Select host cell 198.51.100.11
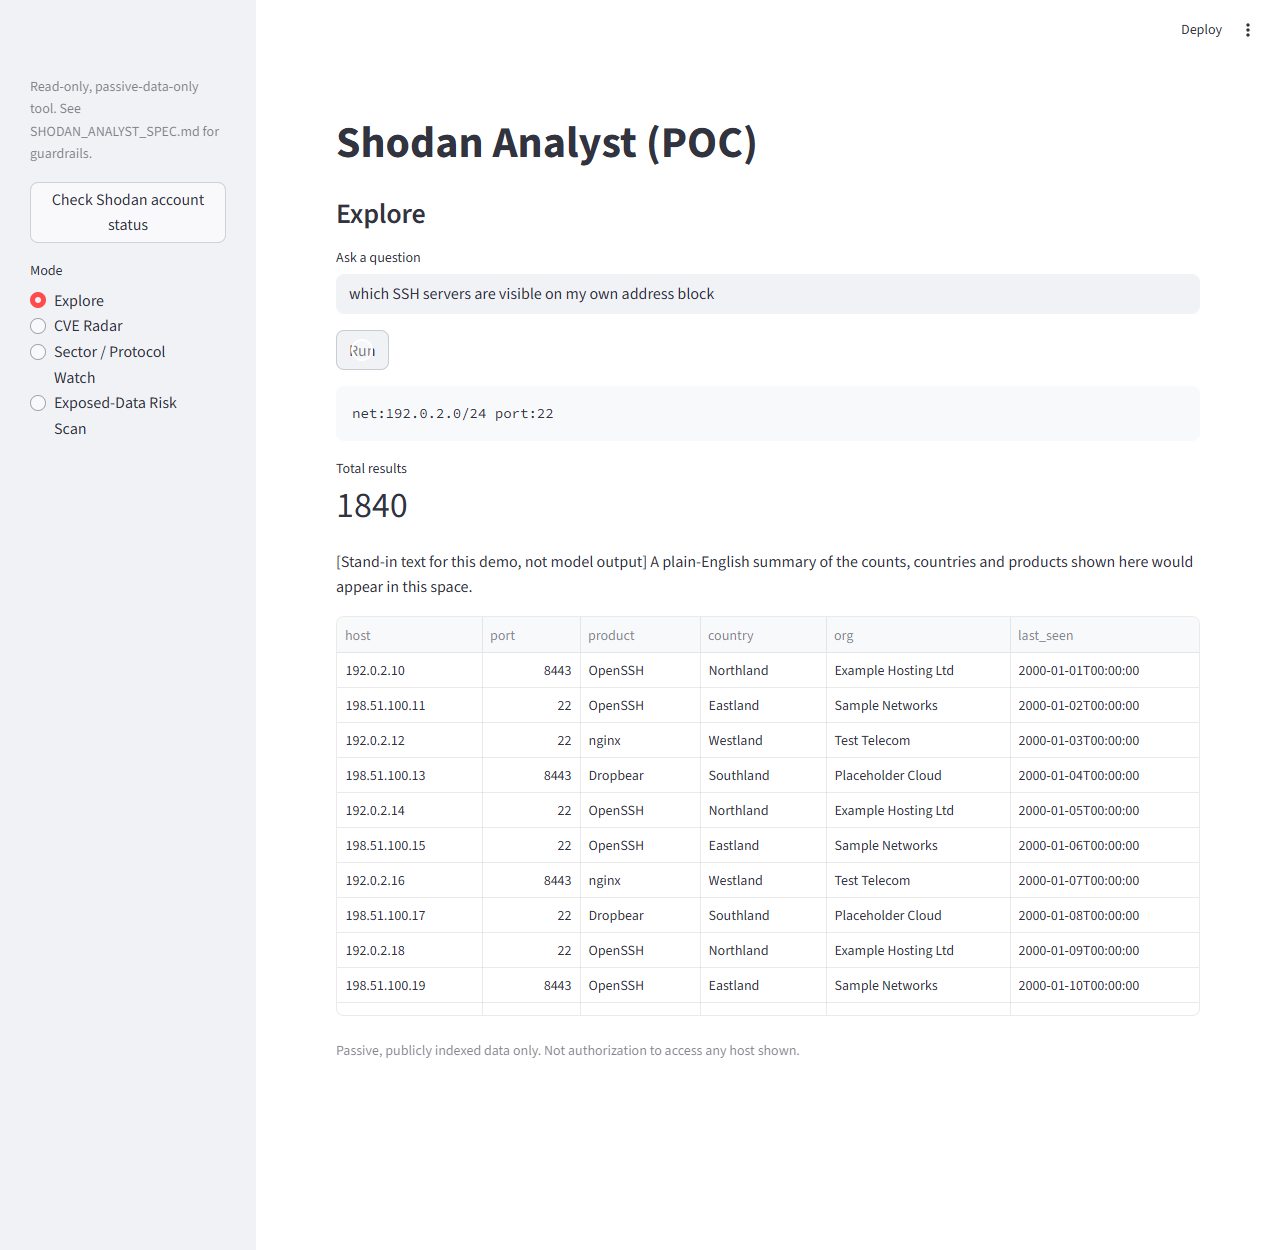1280x1250 pixels. pos(409,705)
